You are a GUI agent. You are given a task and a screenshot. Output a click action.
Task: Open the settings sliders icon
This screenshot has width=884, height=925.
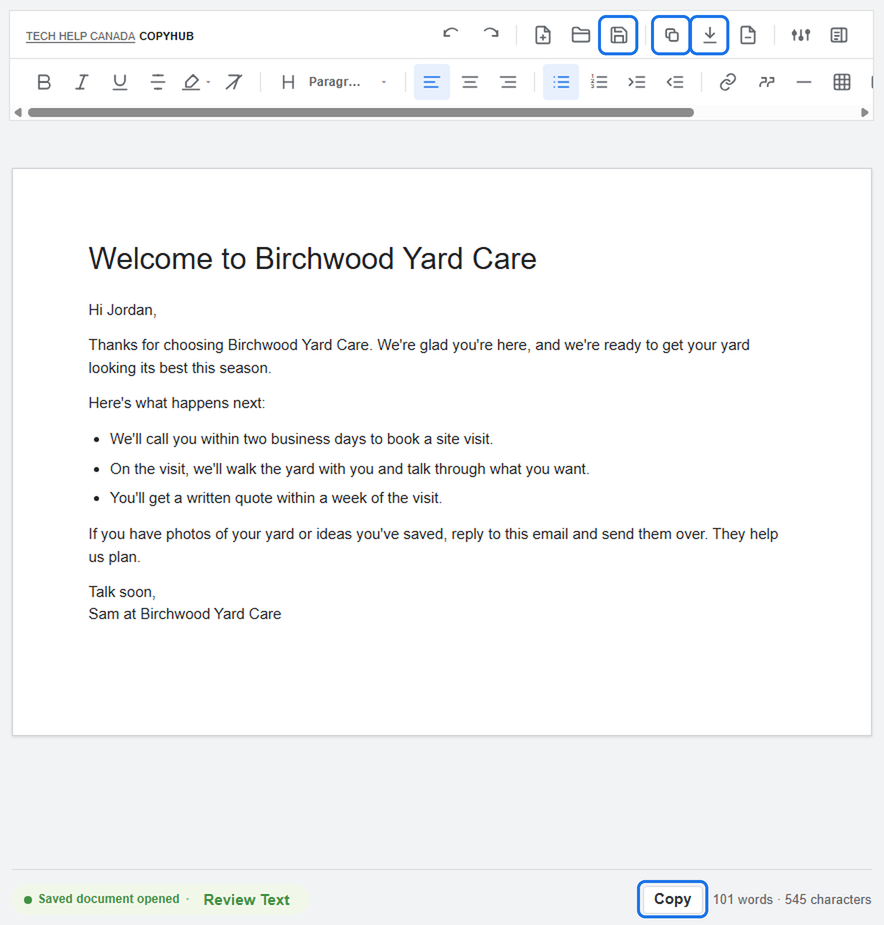801,35
